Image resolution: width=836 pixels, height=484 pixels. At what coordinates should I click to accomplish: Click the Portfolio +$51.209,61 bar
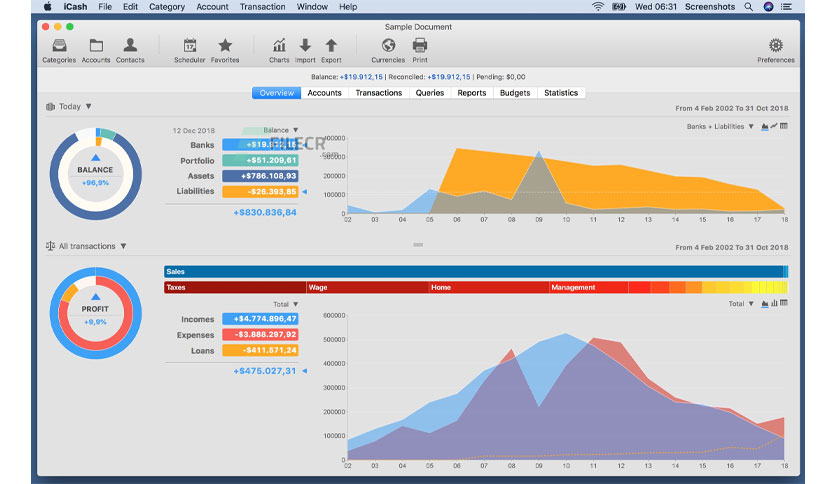tap(260, 160)
